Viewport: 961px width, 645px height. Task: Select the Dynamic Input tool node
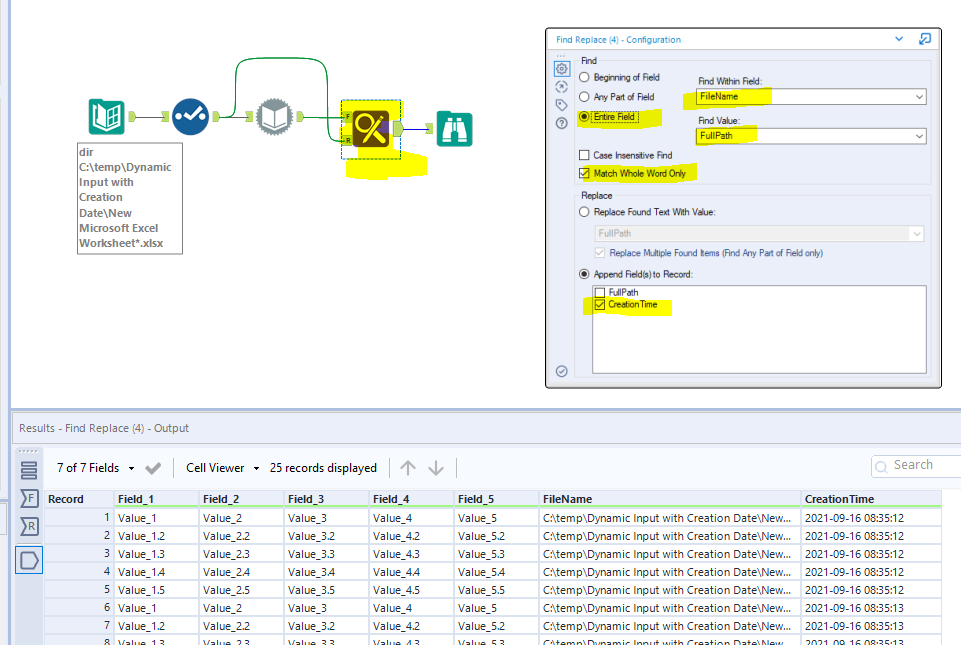(x=274, y=116)
